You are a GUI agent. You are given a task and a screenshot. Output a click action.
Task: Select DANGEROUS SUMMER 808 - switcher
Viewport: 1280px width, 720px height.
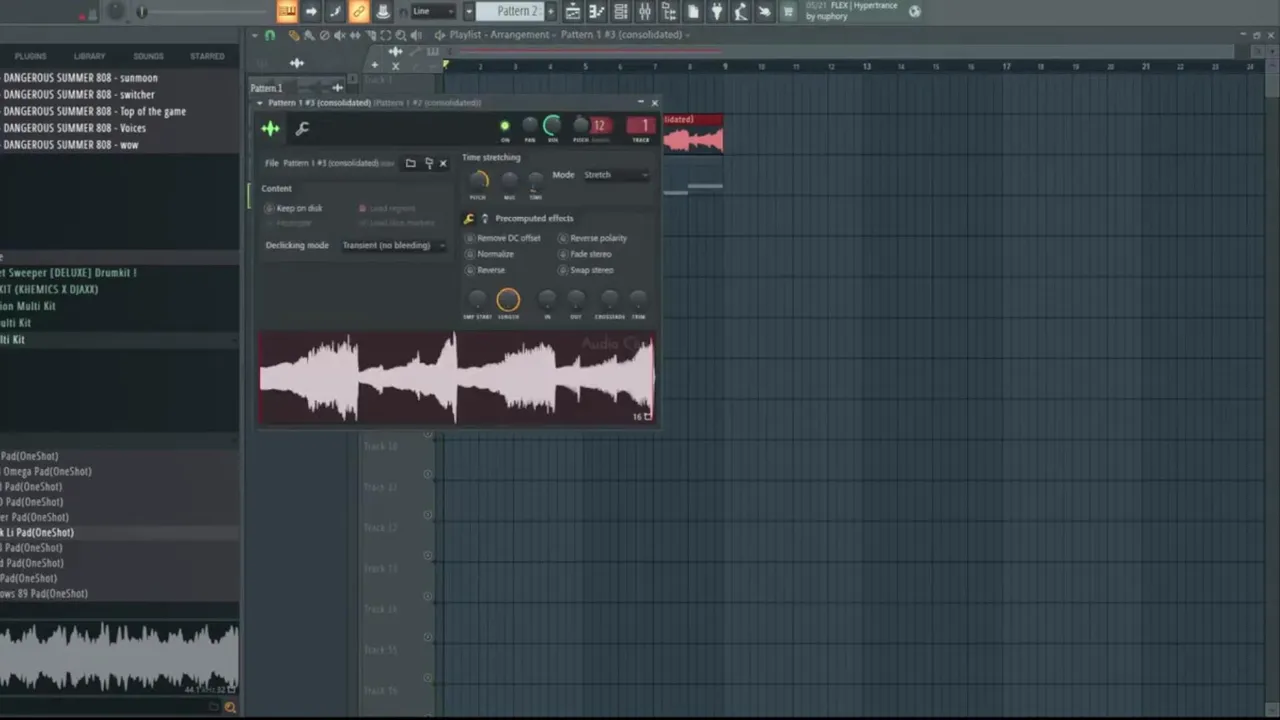[79, 95]
